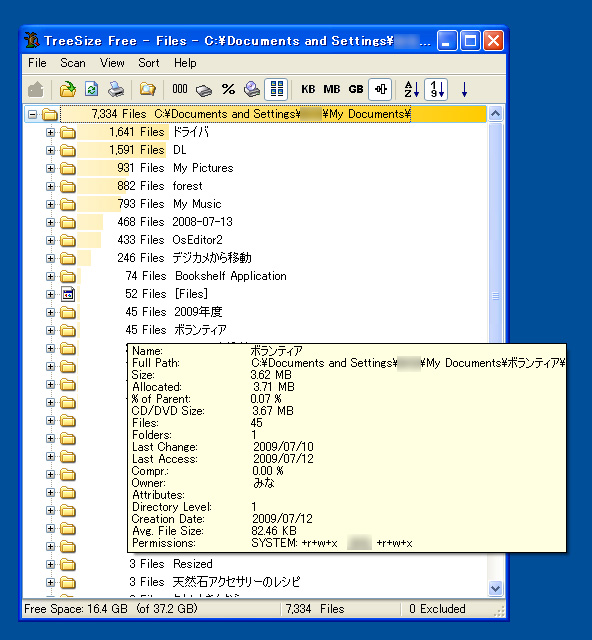The image size is (592, 640).
Task: Click the Select folder to scan icon
Action: pyautogui.click(x=68, y=89)
